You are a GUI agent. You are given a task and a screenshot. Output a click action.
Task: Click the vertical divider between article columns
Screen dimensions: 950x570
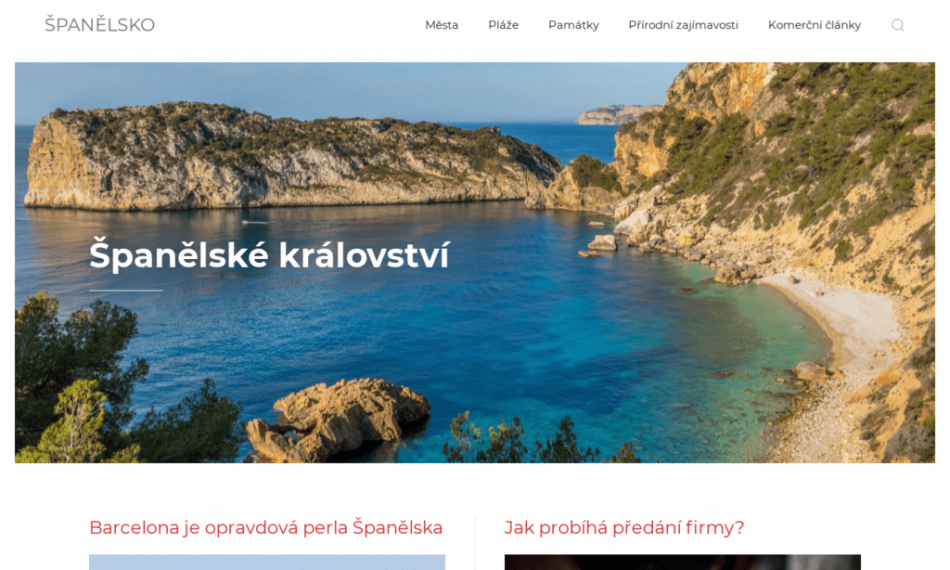pos(475,542)
